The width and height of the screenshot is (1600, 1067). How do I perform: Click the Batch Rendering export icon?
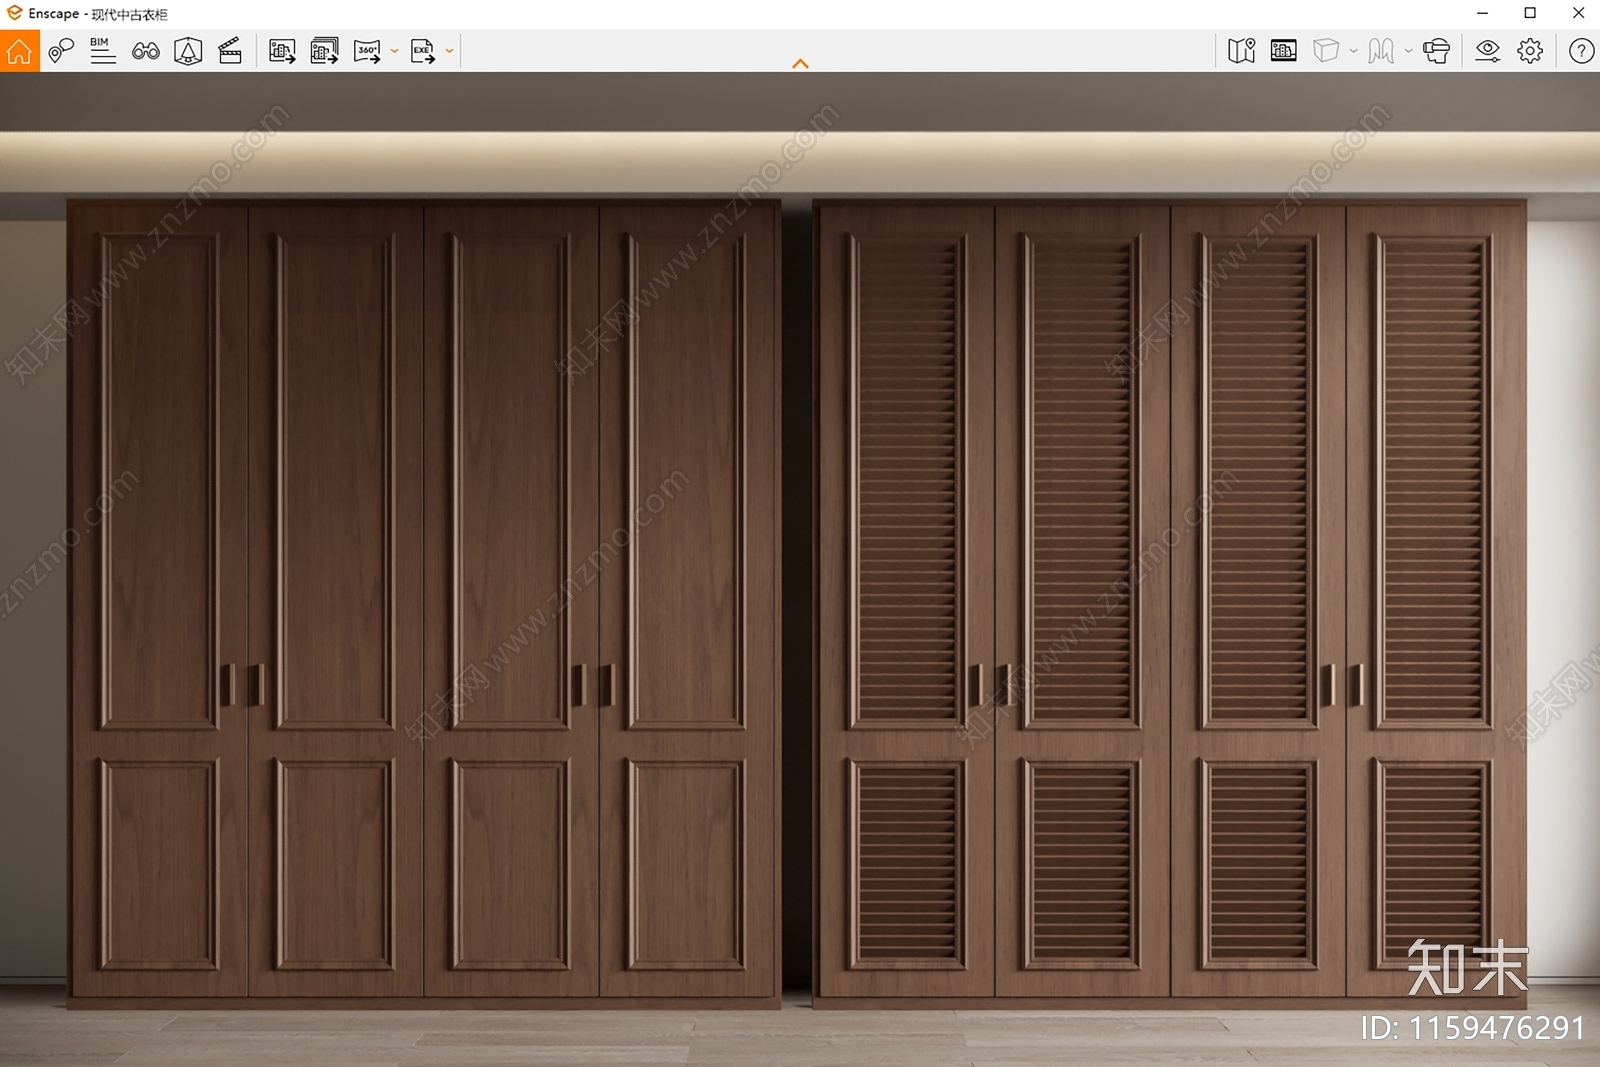pyautogui.click(x=324, y=51)
